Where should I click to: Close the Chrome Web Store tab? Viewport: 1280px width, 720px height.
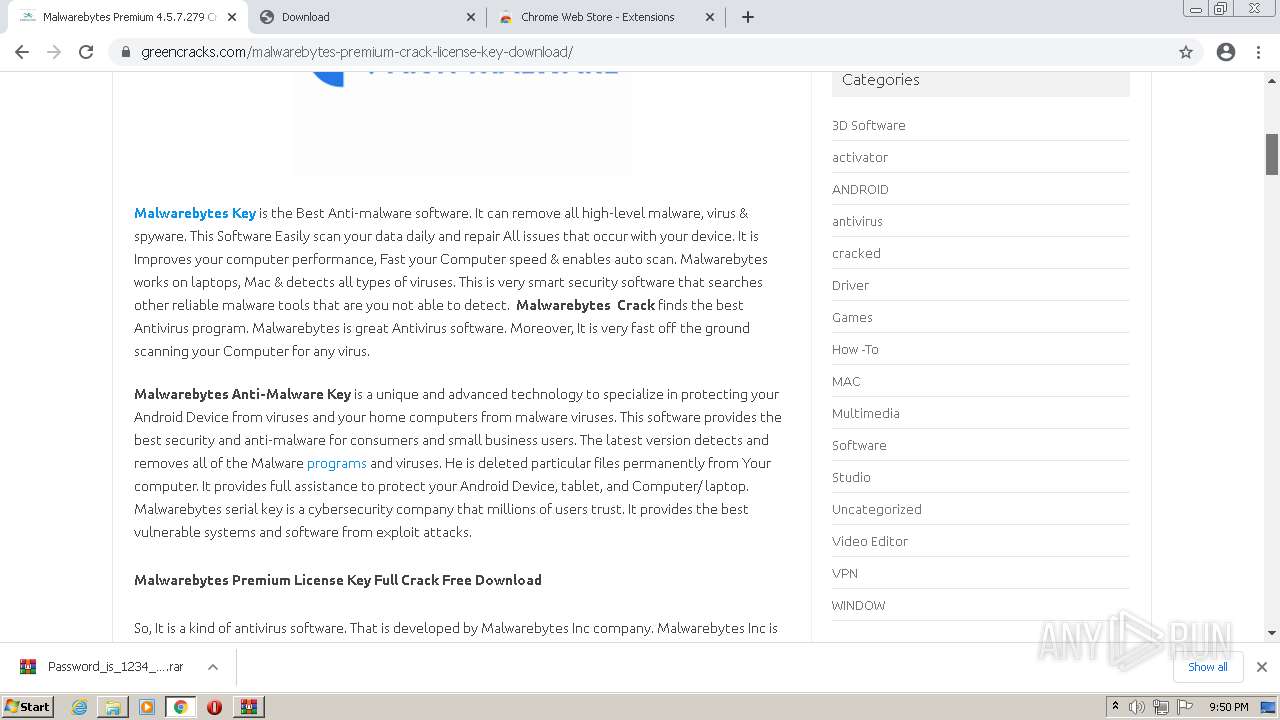(x=710, y=17)
